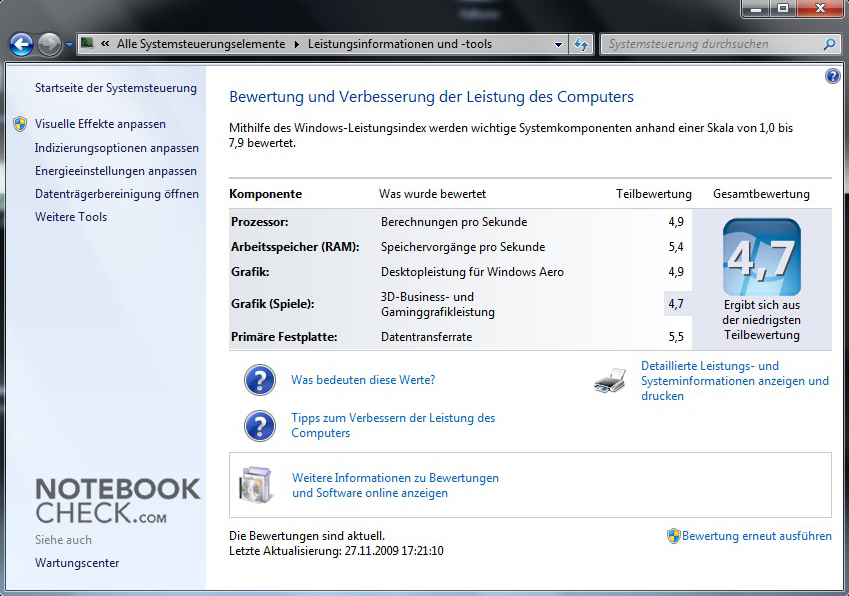Click the 'Gesamtbewertung' column header
This screenshot has width=849, height=596.
pos(761,194)
